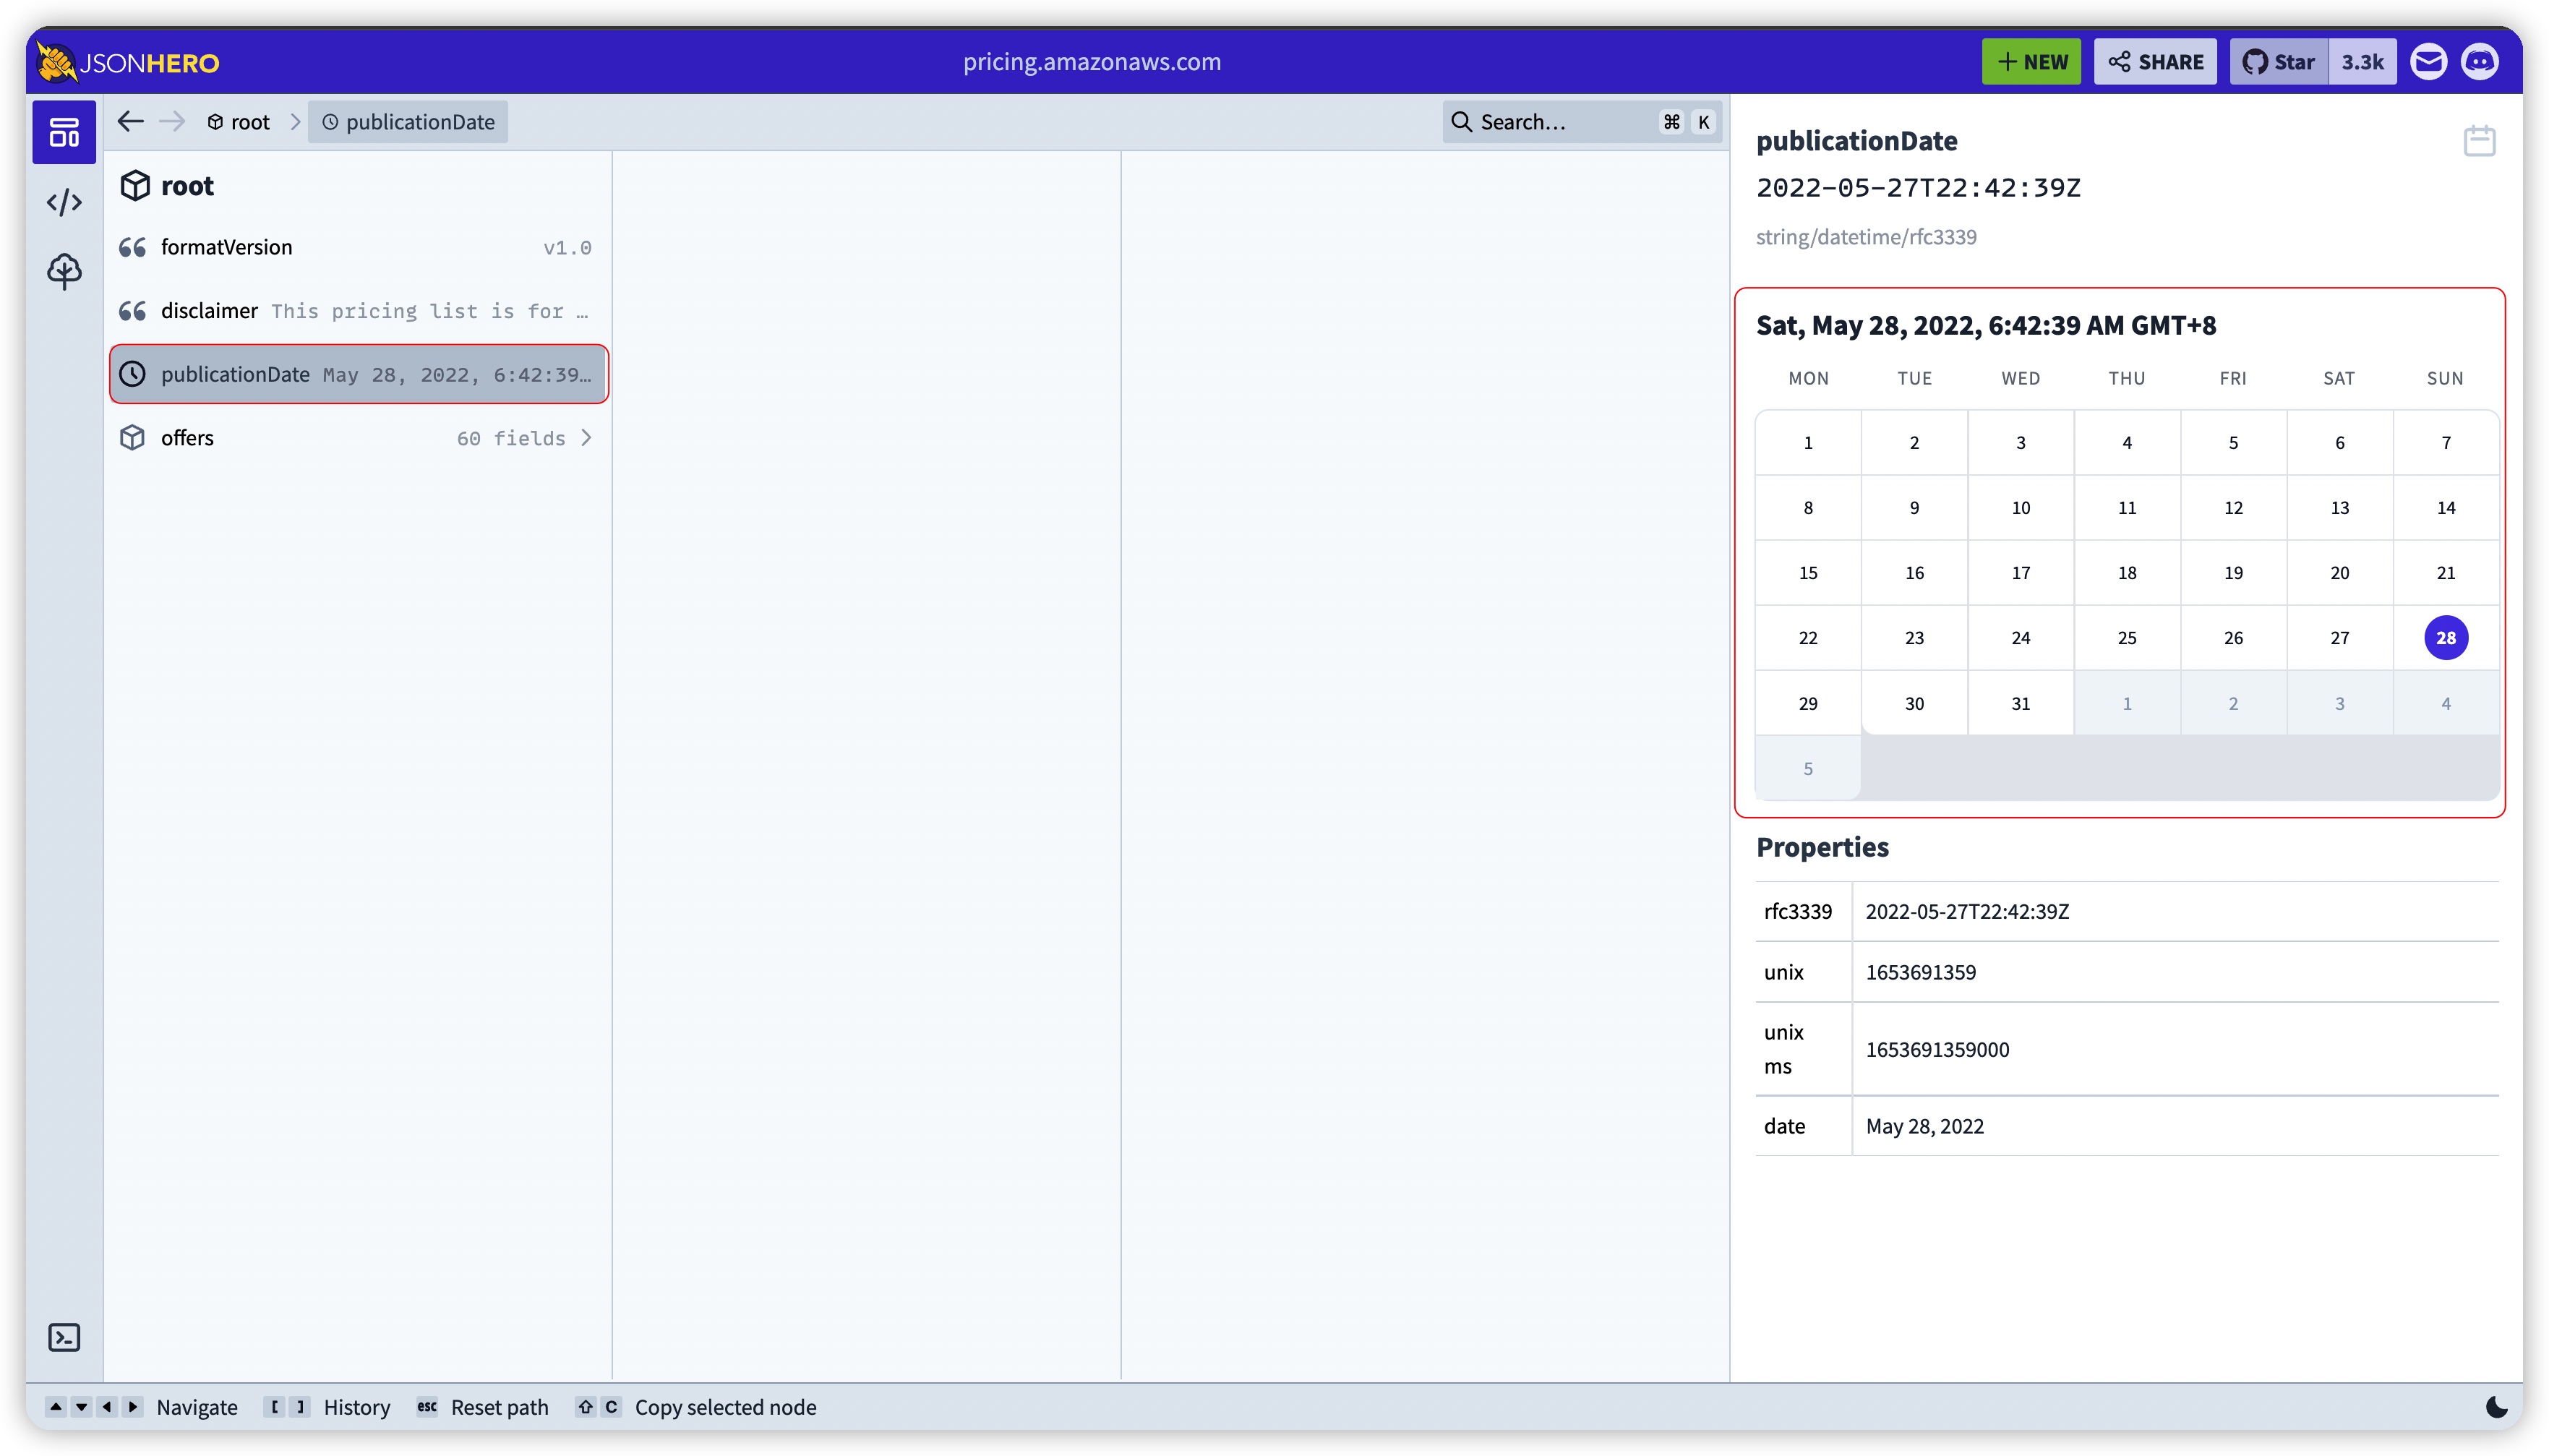
Task: Open the tree view sidebar icon
Action: click(64, 271)
